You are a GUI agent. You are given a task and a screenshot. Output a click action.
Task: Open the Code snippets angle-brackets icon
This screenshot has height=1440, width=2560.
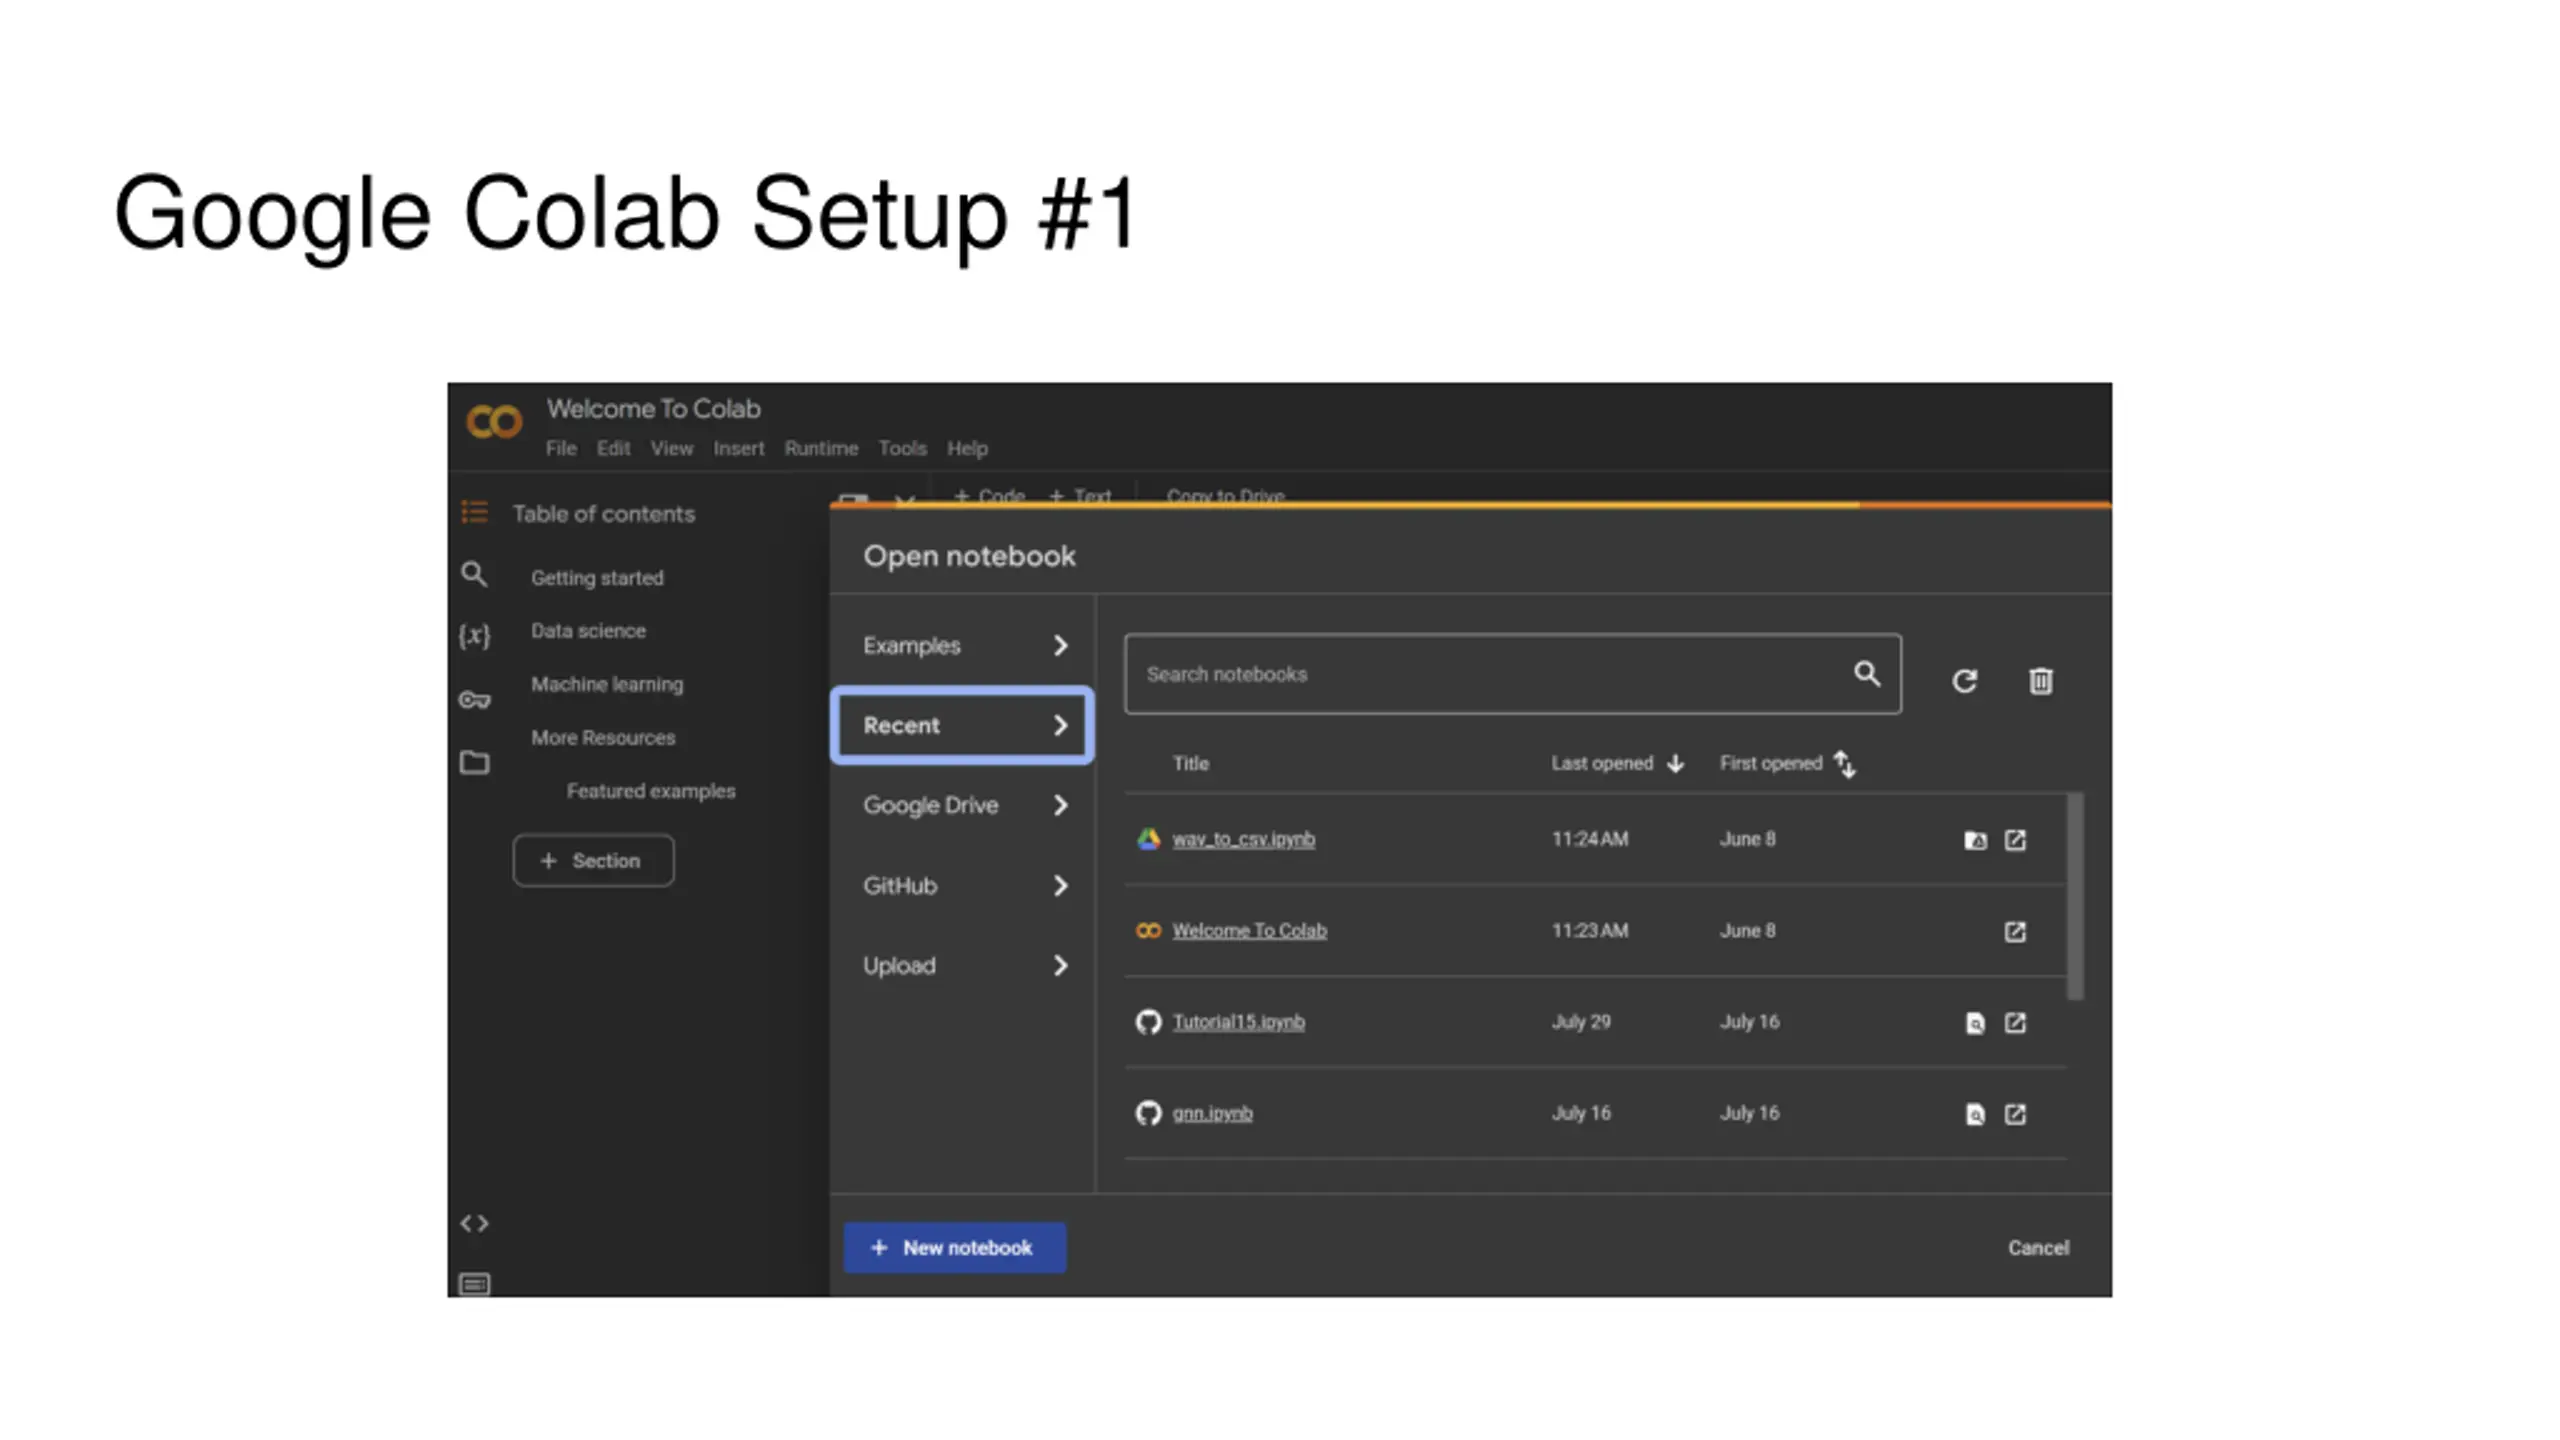click(474, 1223)
